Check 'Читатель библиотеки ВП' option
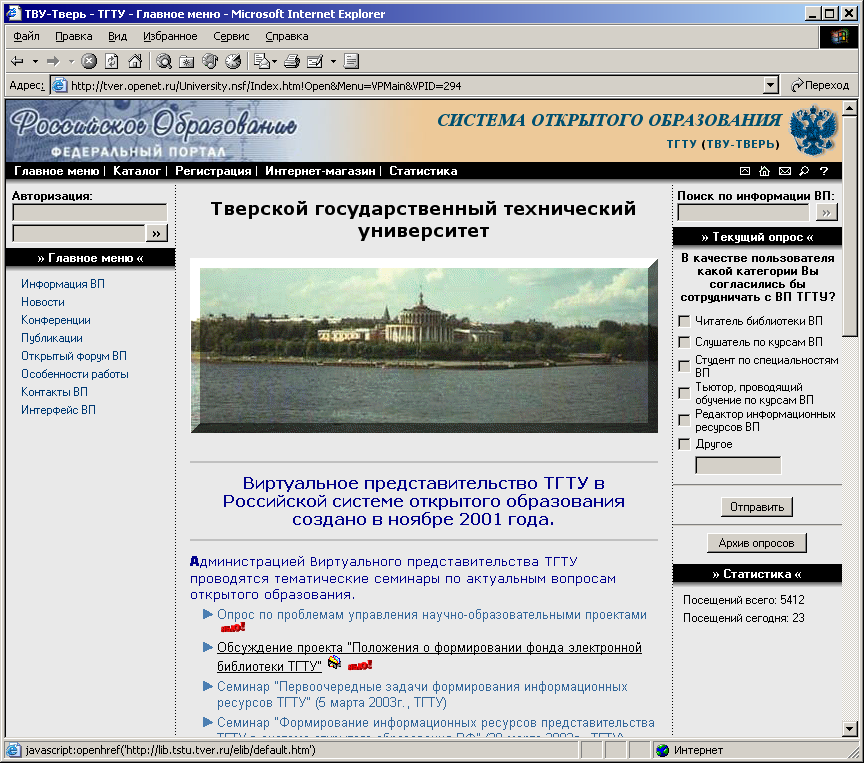The width and height of the screenshot is (864, 763). (x=684, y=321)
